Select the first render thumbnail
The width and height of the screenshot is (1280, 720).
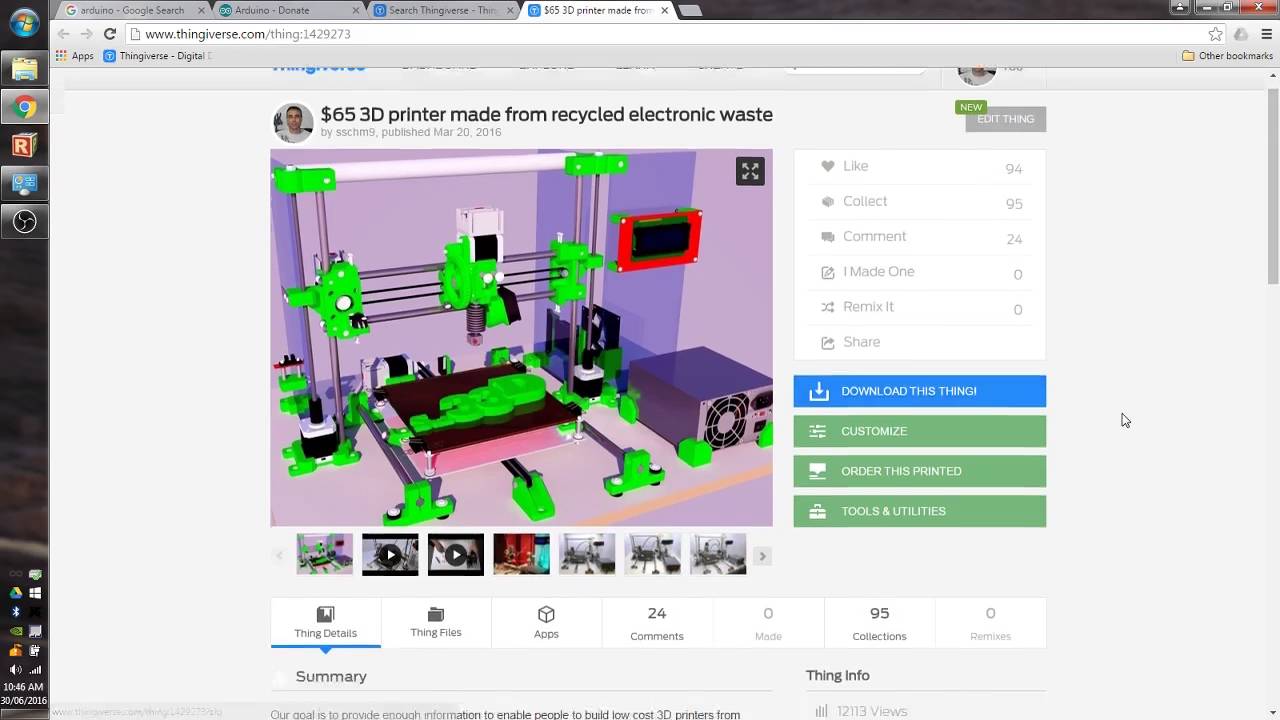[x=324, y=554]
